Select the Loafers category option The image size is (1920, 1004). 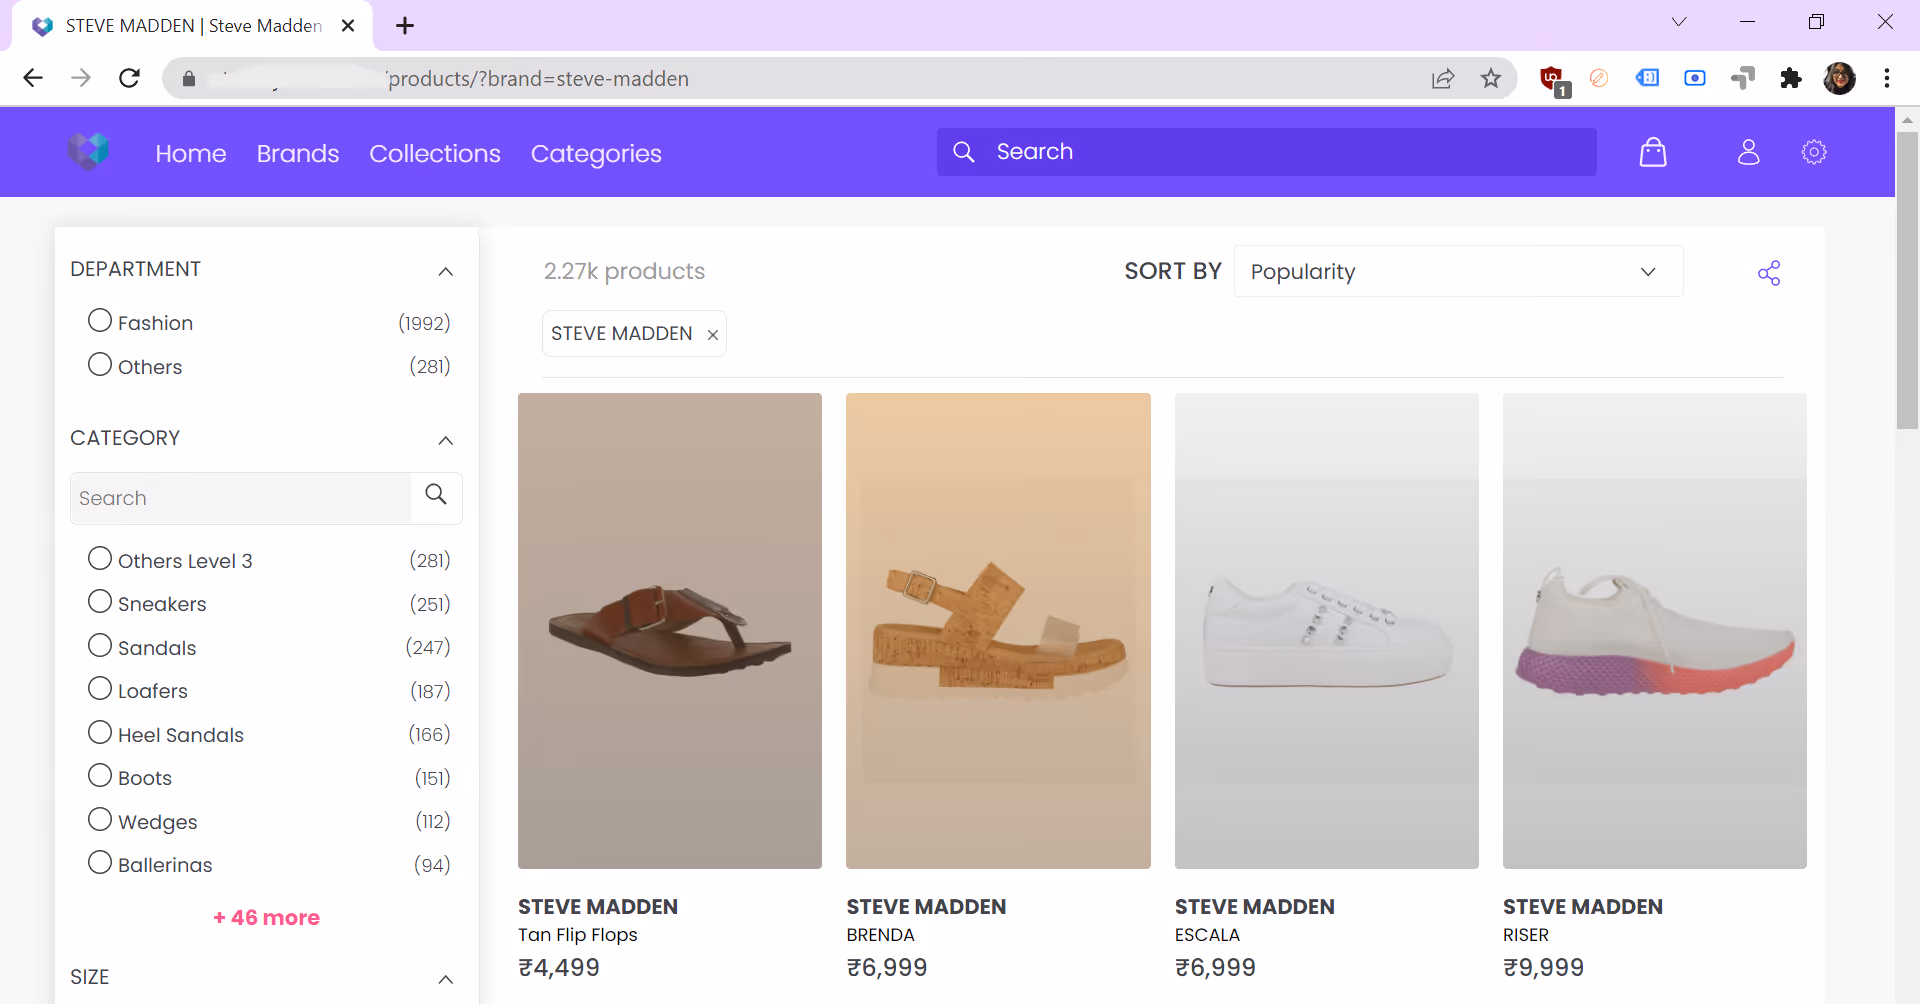click(100, 688)
